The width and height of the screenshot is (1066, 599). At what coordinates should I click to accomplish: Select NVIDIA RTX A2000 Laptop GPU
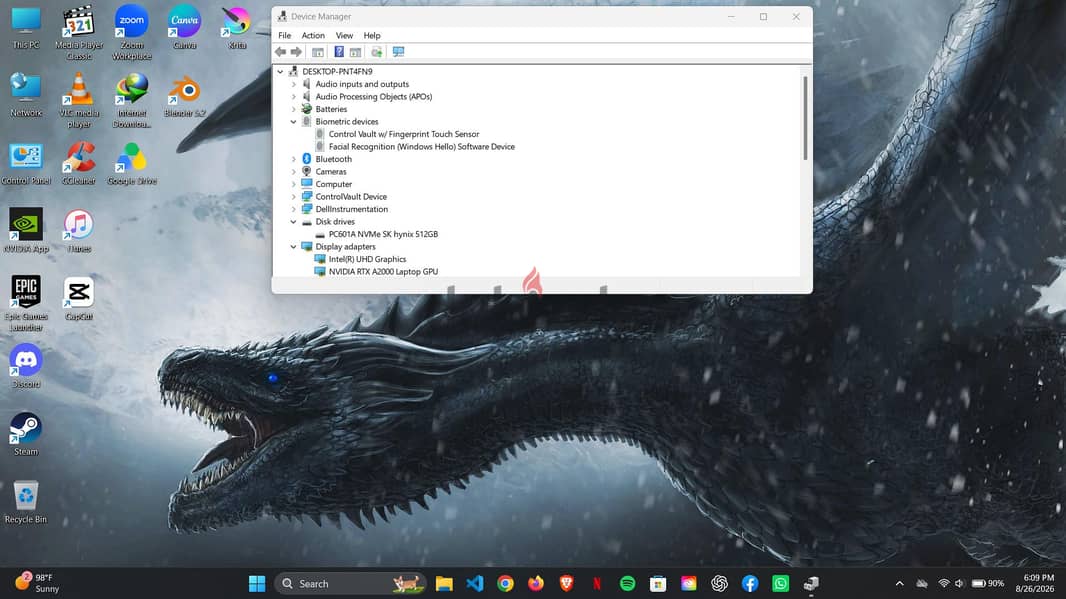click(383, 271)
